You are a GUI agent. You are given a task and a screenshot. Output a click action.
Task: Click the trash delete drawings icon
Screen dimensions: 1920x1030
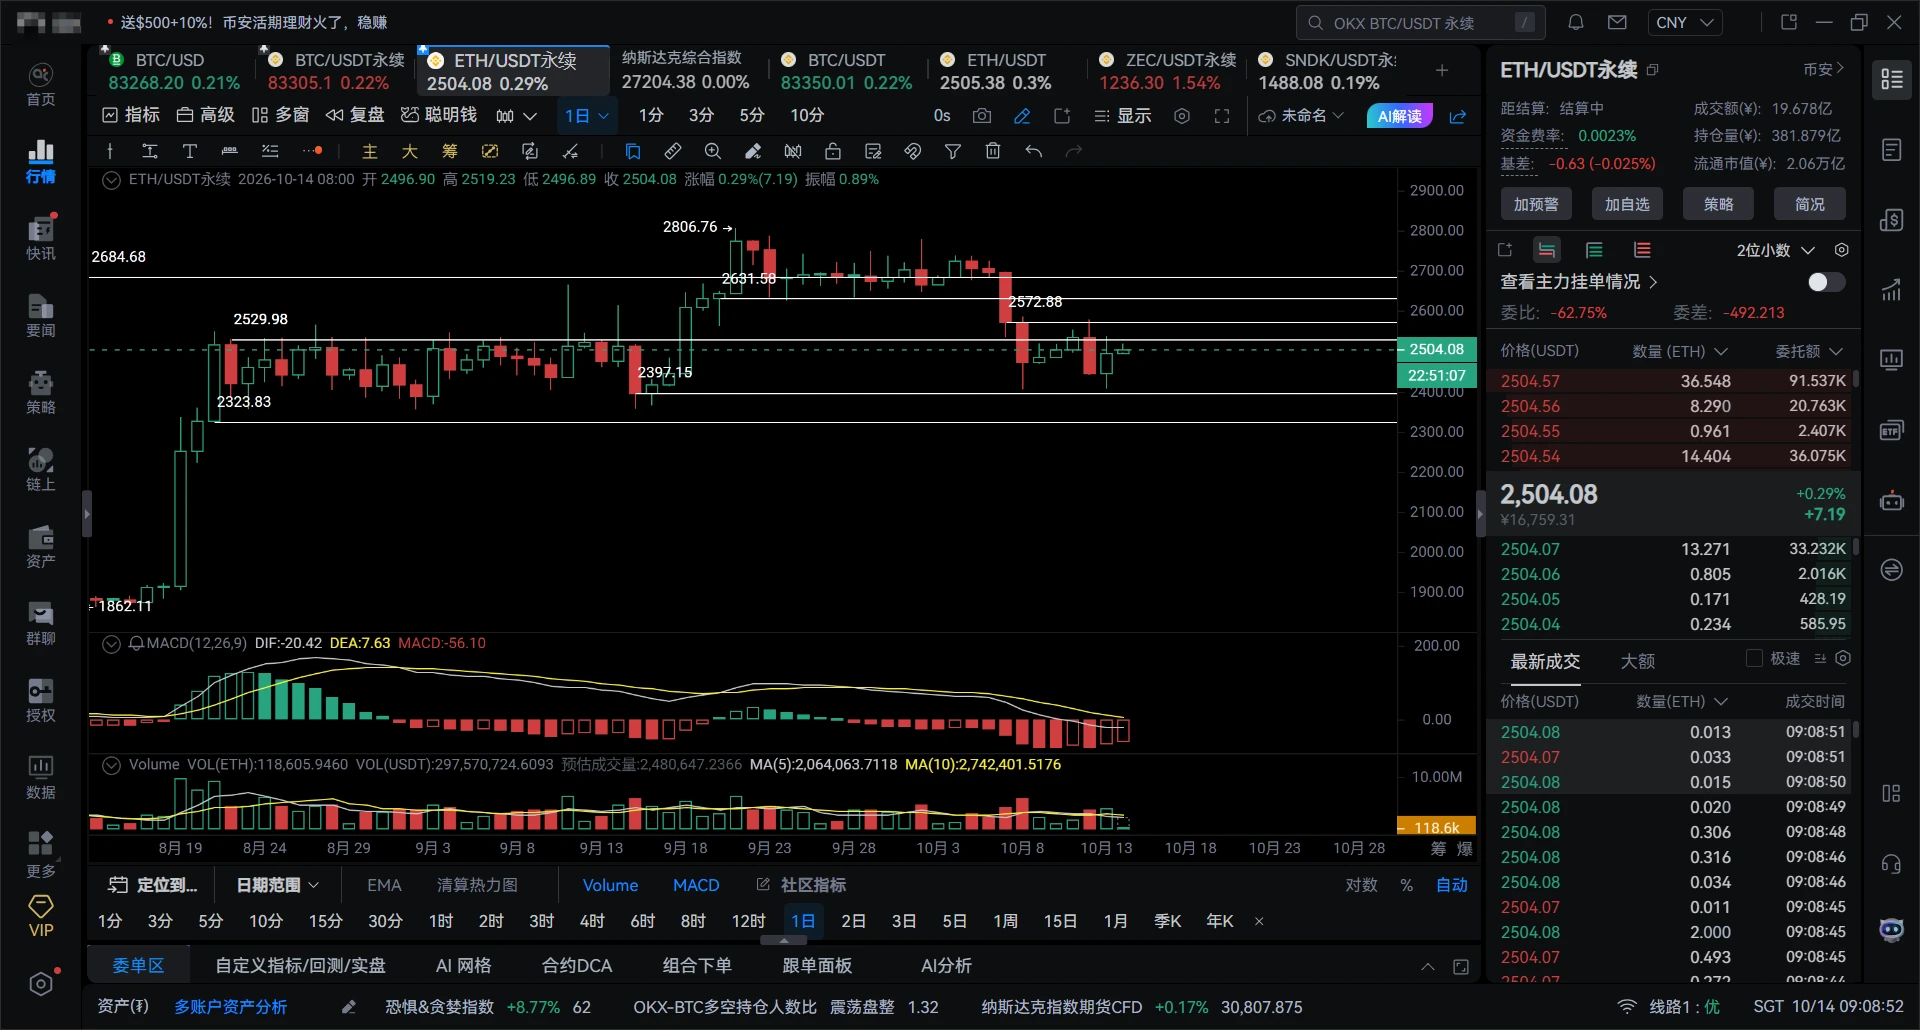tap(993, 151)
